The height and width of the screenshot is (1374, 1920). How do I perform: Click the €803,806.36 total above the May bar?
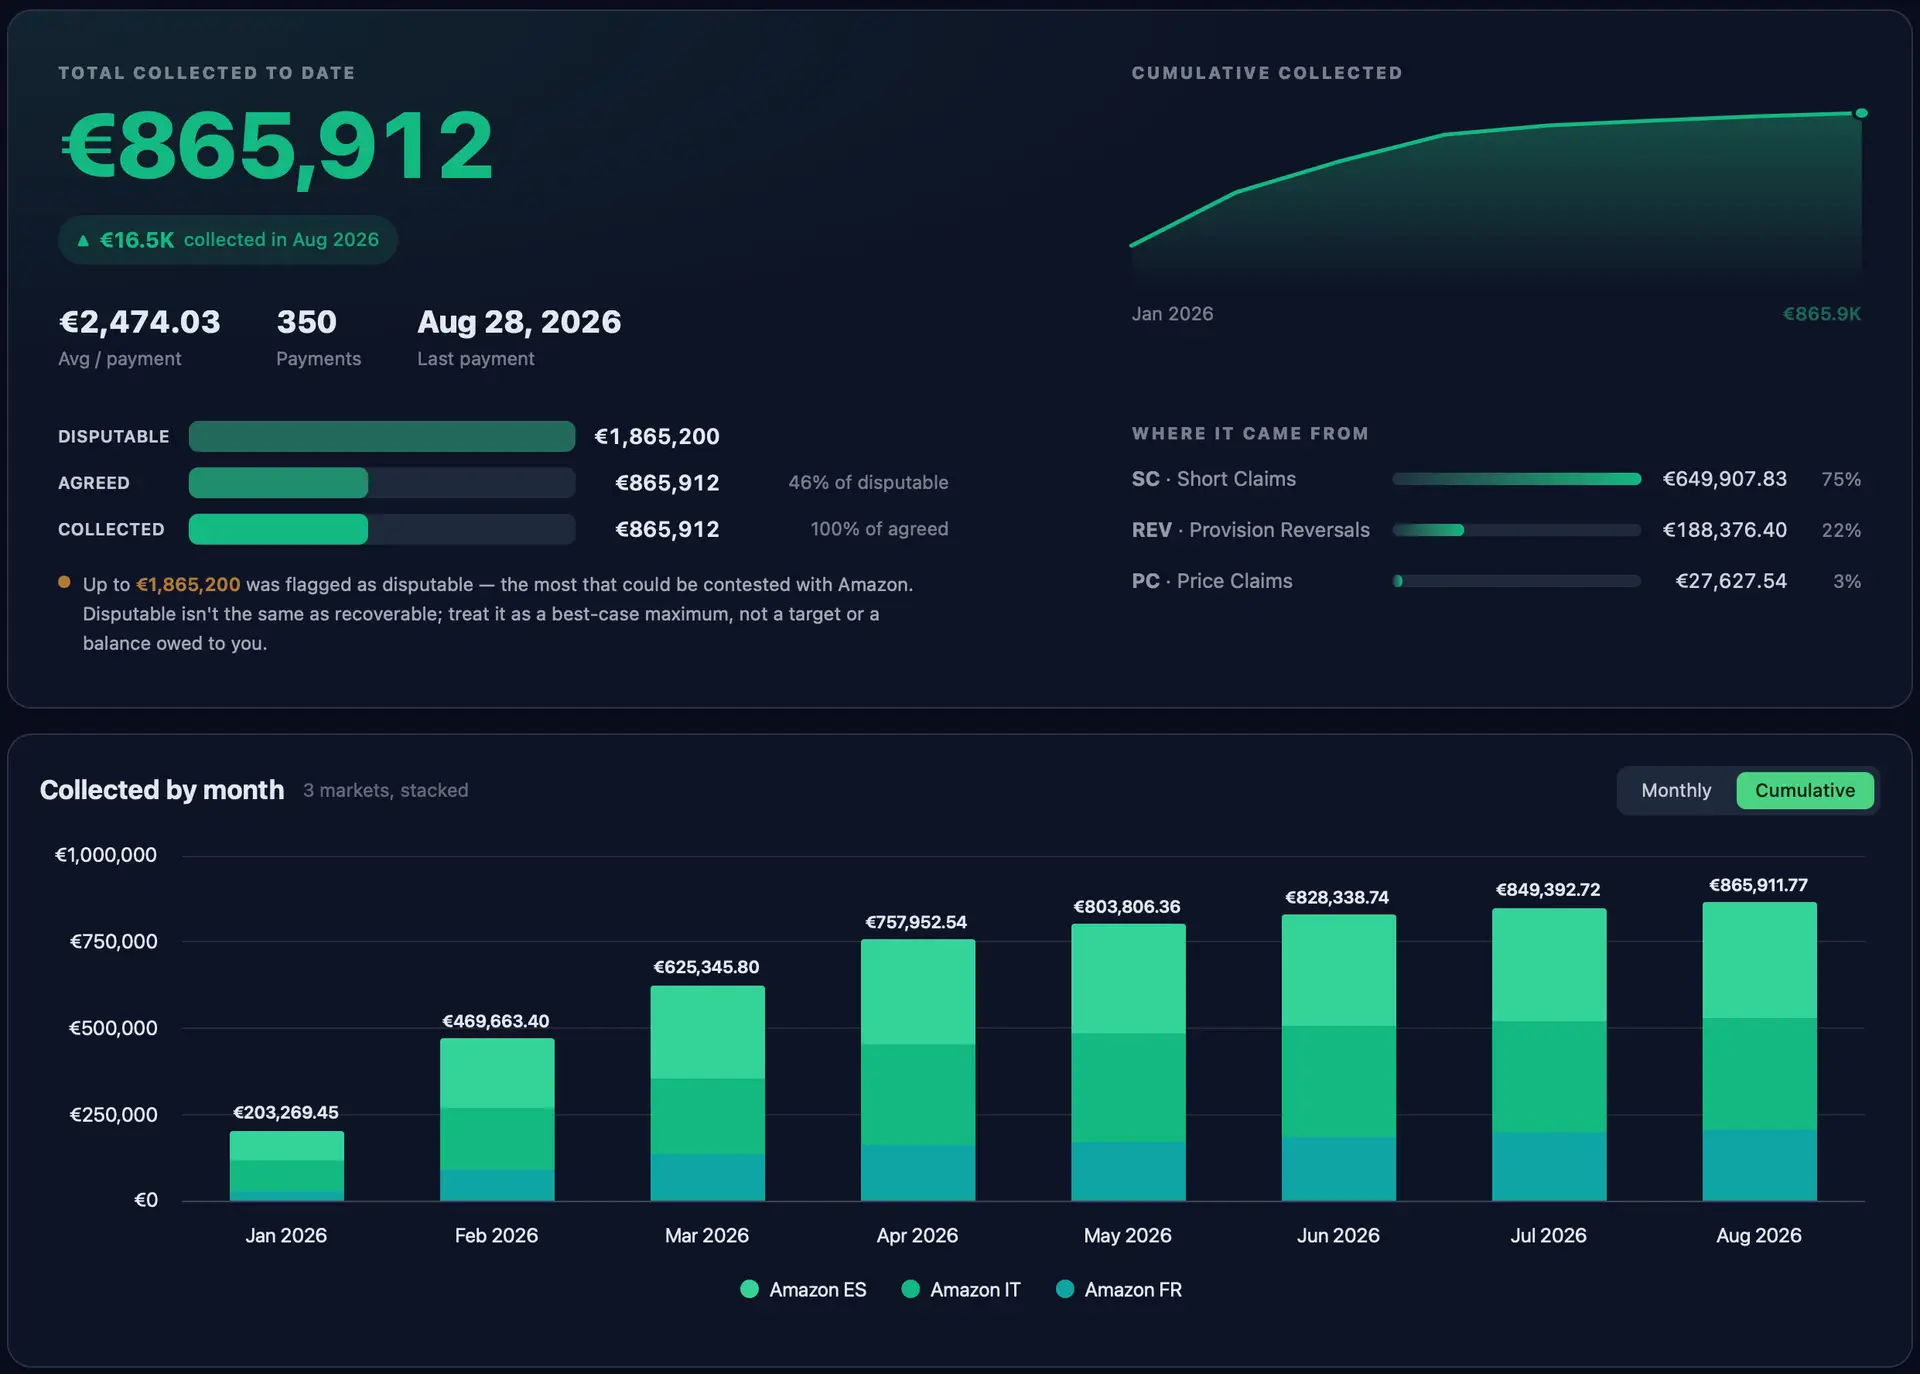pos(1127,907)
